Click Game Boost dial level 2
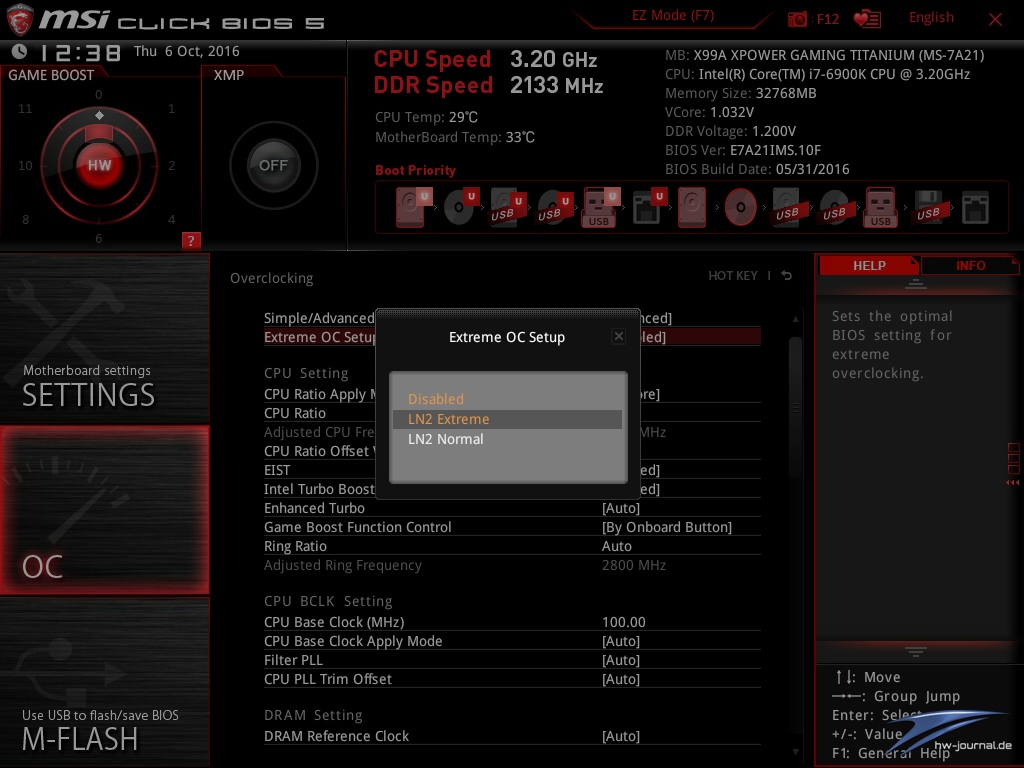Image resolution: width=1024 pixels, height=768 pixels. point(172,165)
